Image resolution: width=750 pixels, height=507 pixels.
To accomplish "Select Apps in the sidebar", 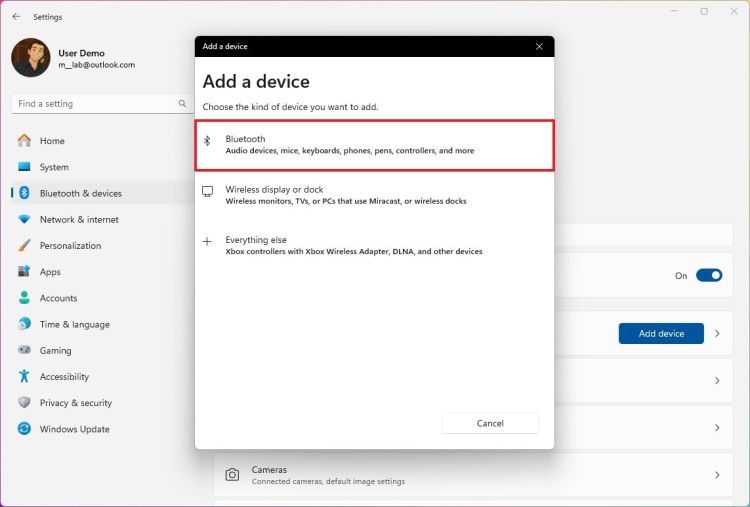I will [50, 272].
